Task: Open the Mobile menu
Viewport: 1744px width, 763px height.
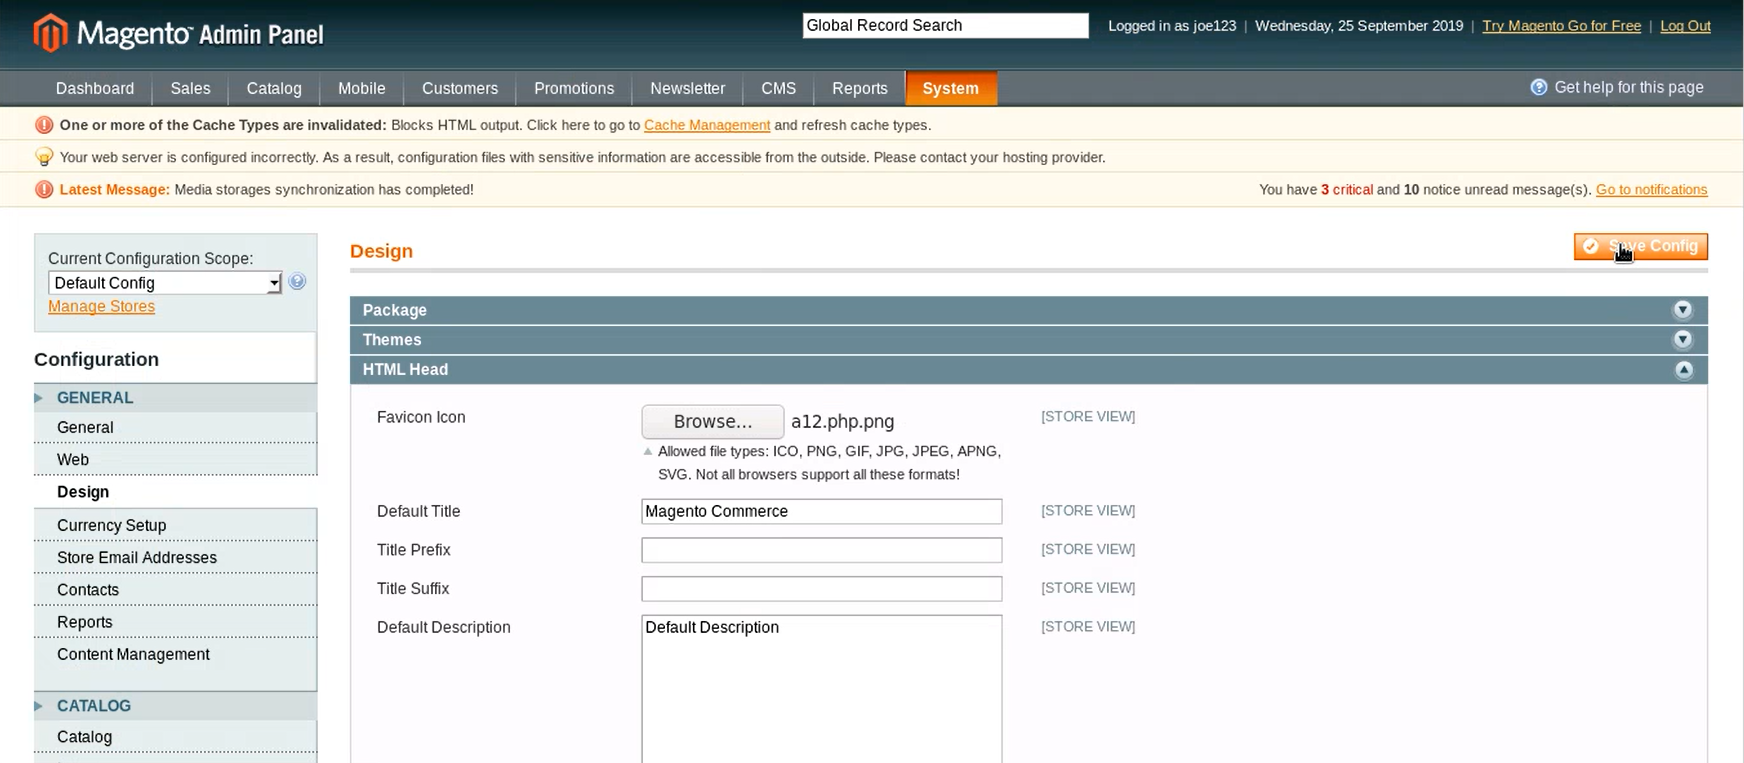Action: coord(361,88)
